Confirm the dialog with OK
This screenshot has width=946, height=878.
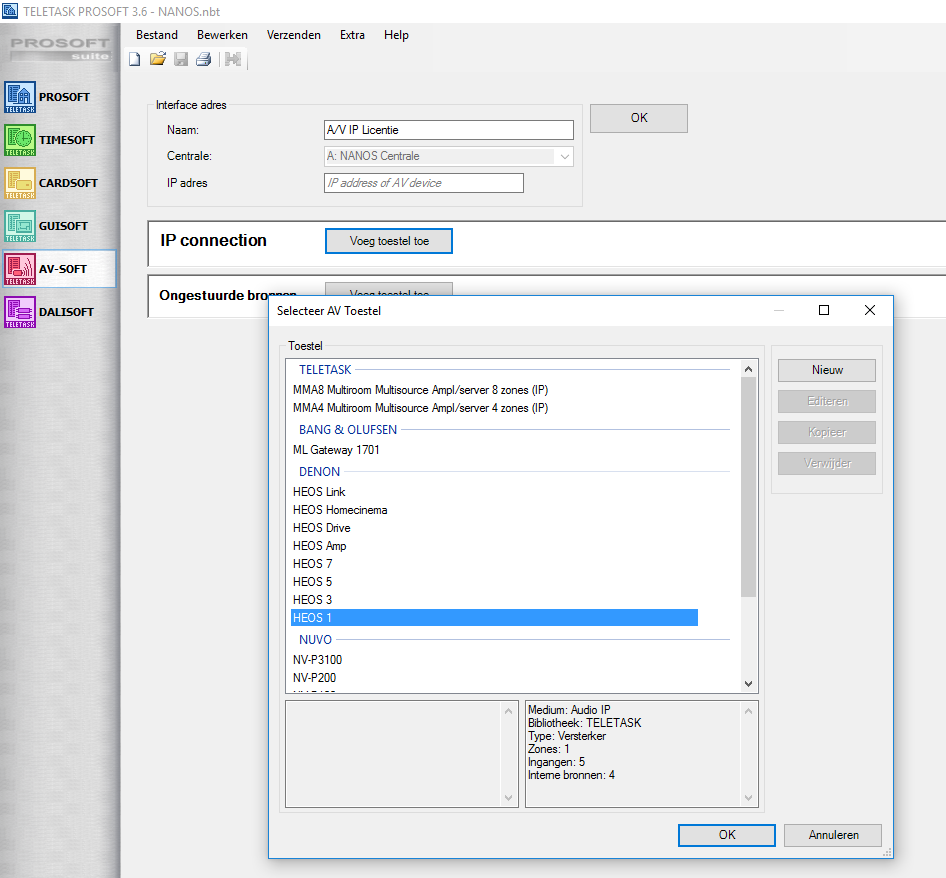[x=727, y=835]
